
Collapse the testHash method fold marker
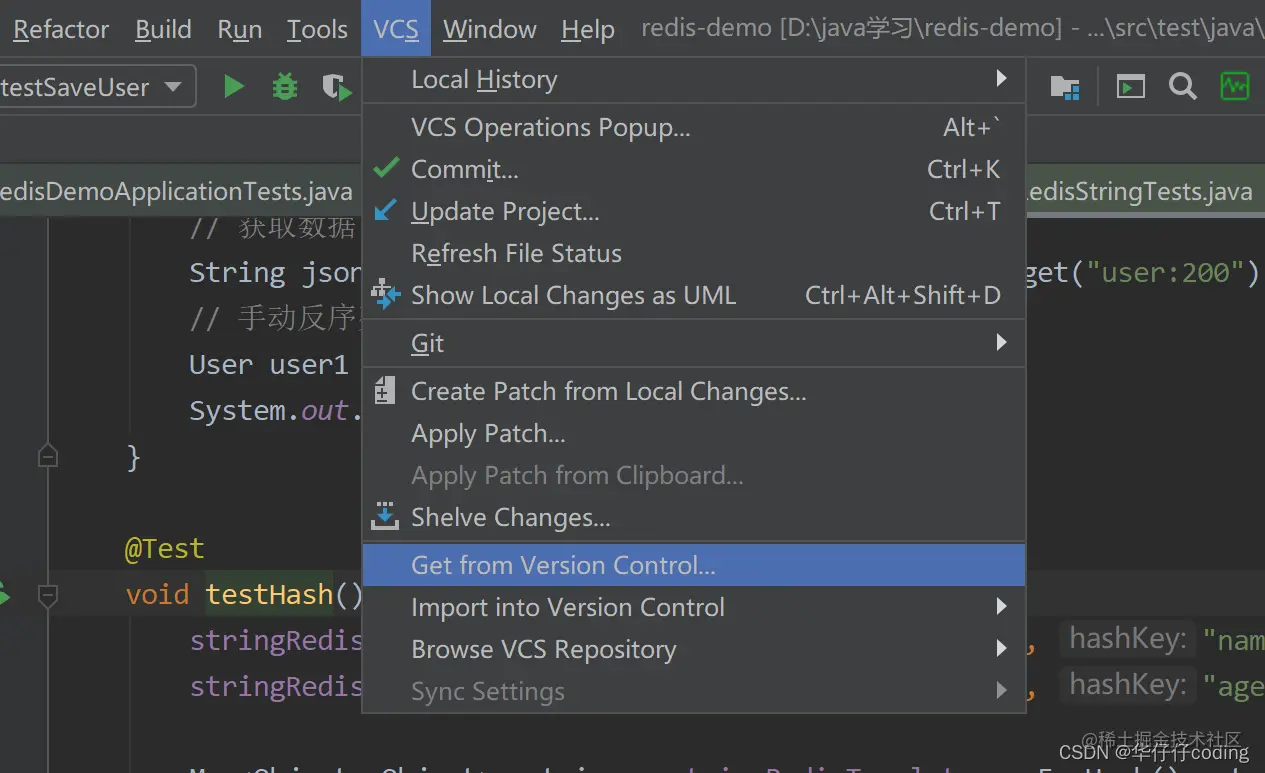pyautogui.click(x=47, y=596)
